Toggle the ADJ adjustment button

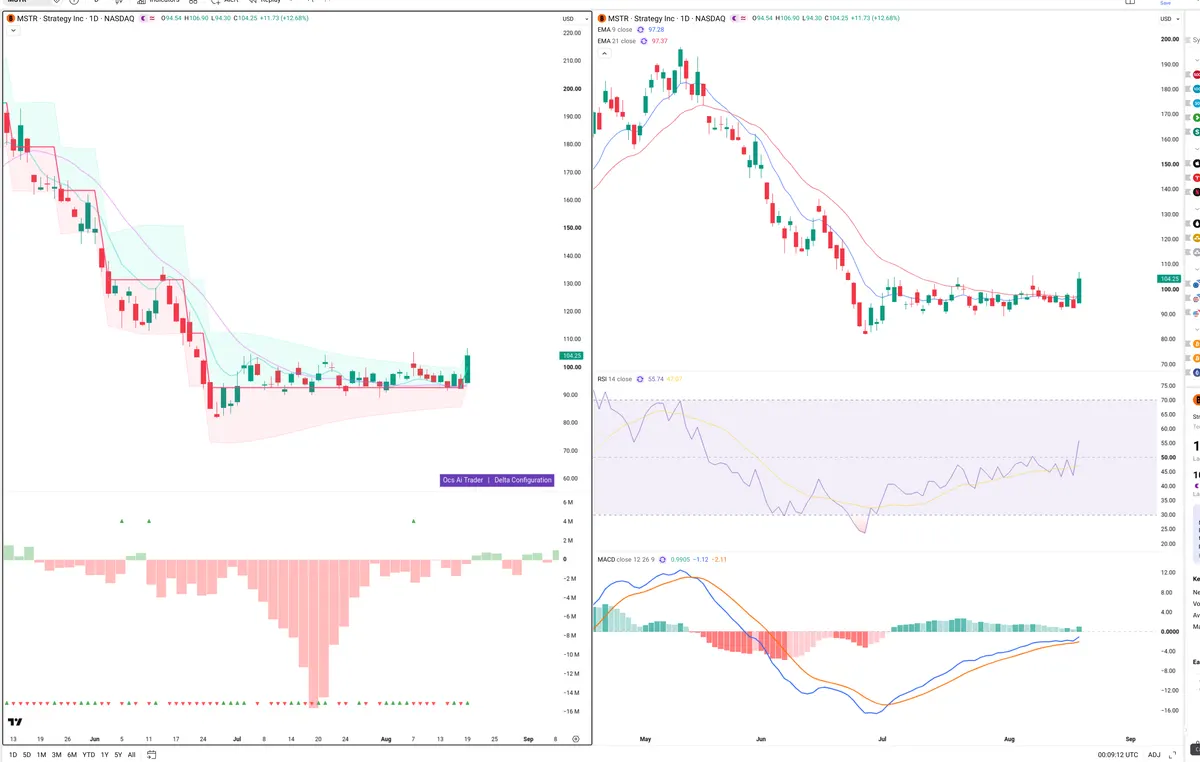pos(1154,755)
